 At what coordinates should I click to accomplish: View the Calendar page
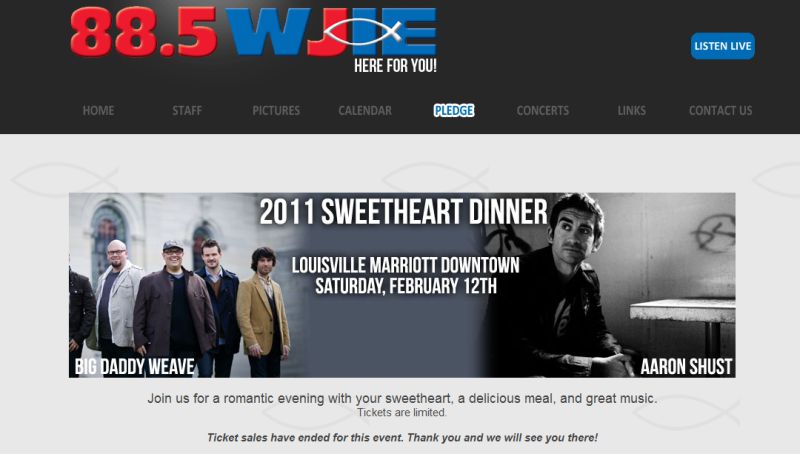(365, 111)
